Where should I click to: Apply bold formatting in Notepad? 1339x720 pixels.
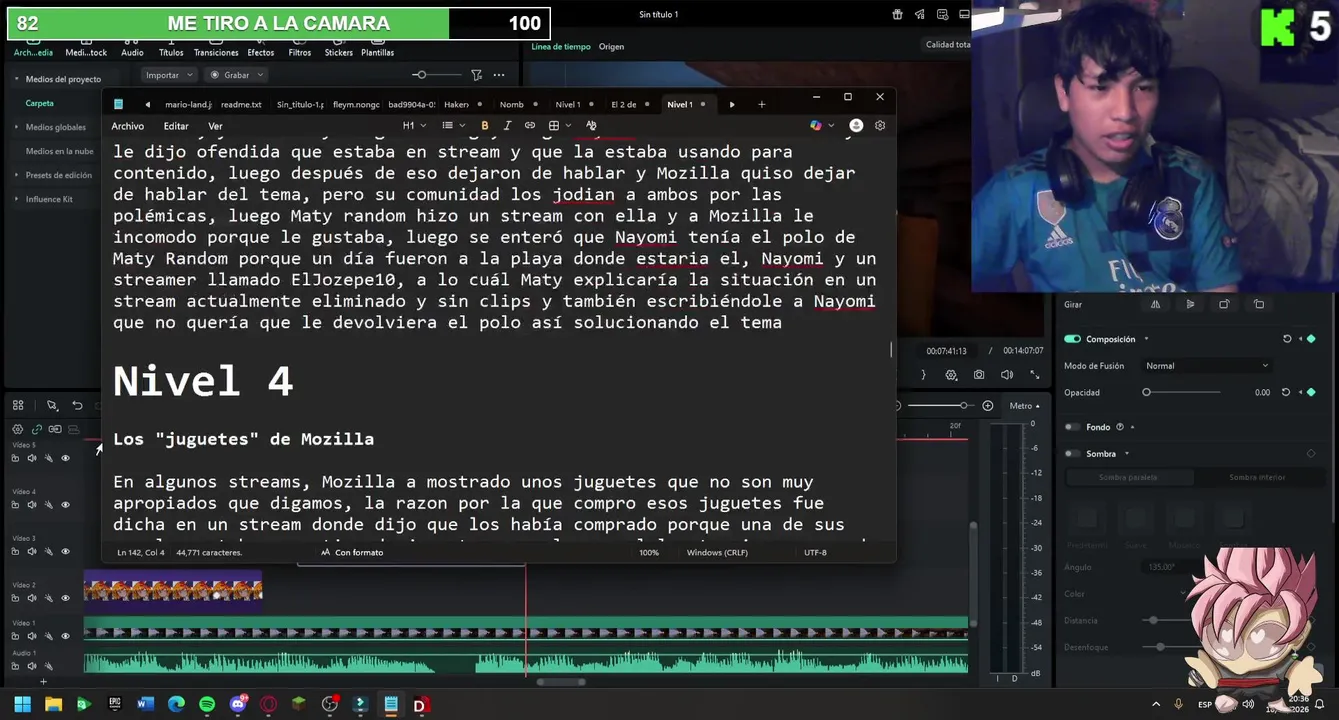[x=485, y=126]
